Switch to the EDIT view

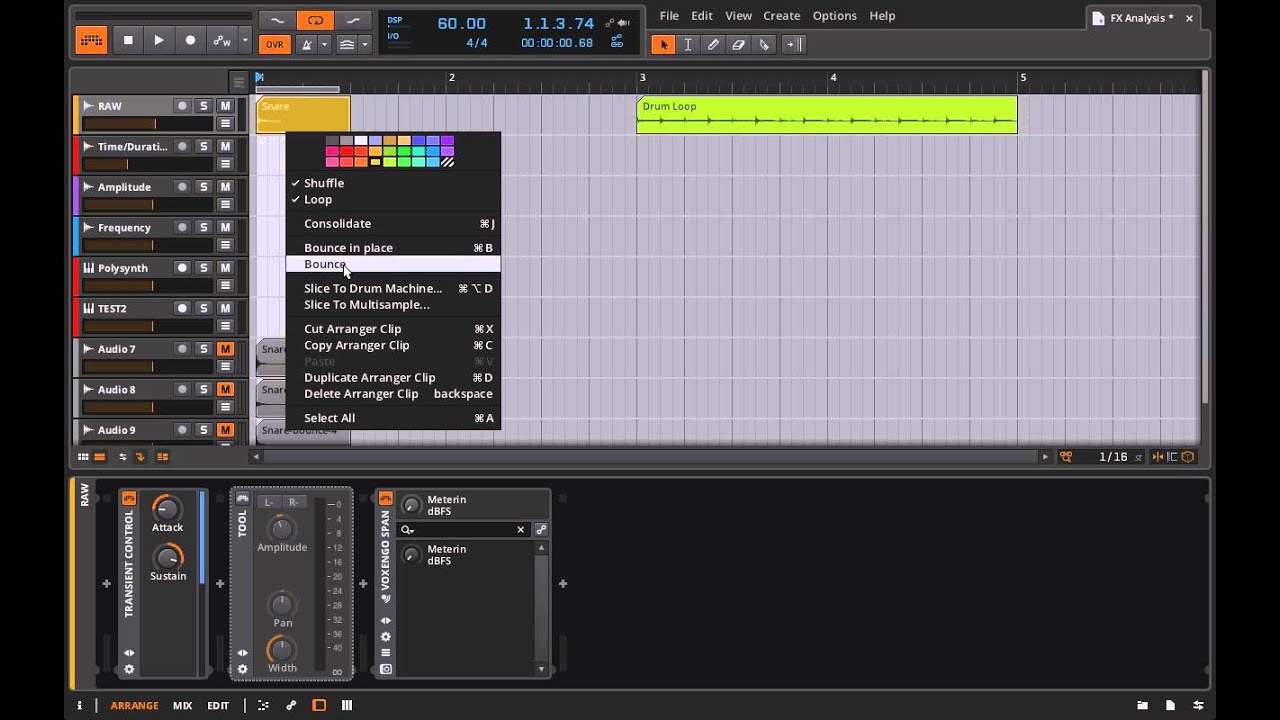[x=218, y=705]
